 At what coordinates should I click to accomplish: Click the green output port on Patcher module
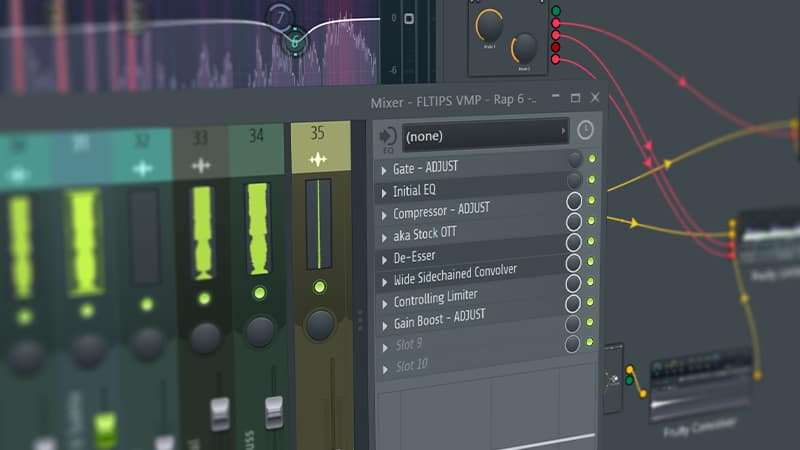point(556,11)
